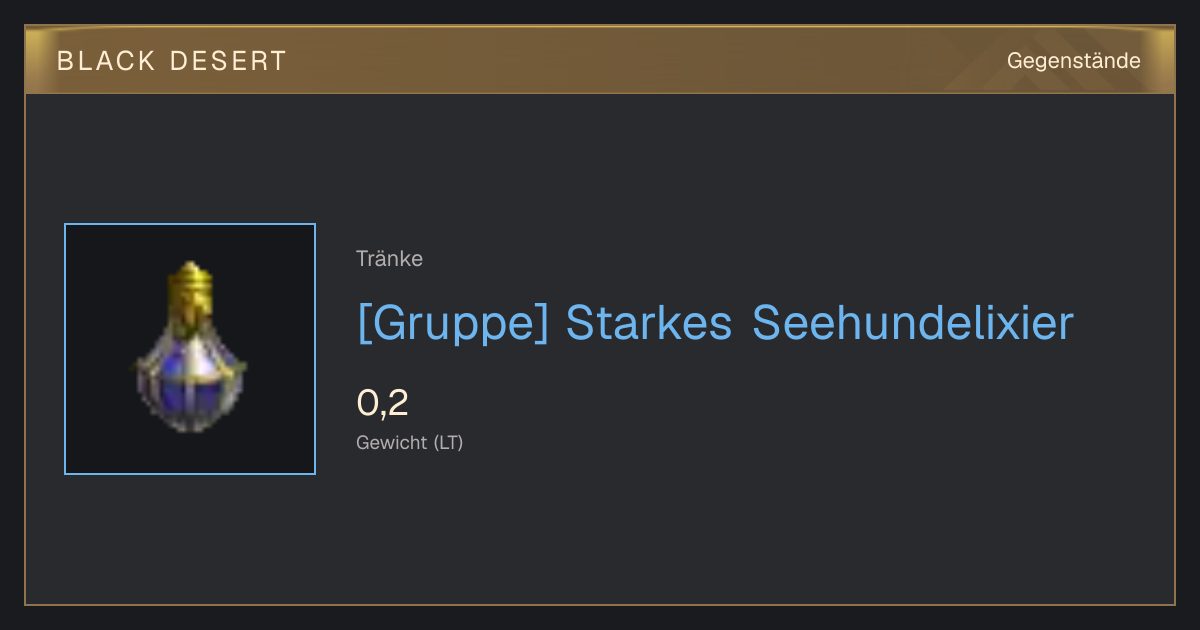Open the Tränke category label
This screenshot has height=630, width=1200.
click(x=389, y=258)
